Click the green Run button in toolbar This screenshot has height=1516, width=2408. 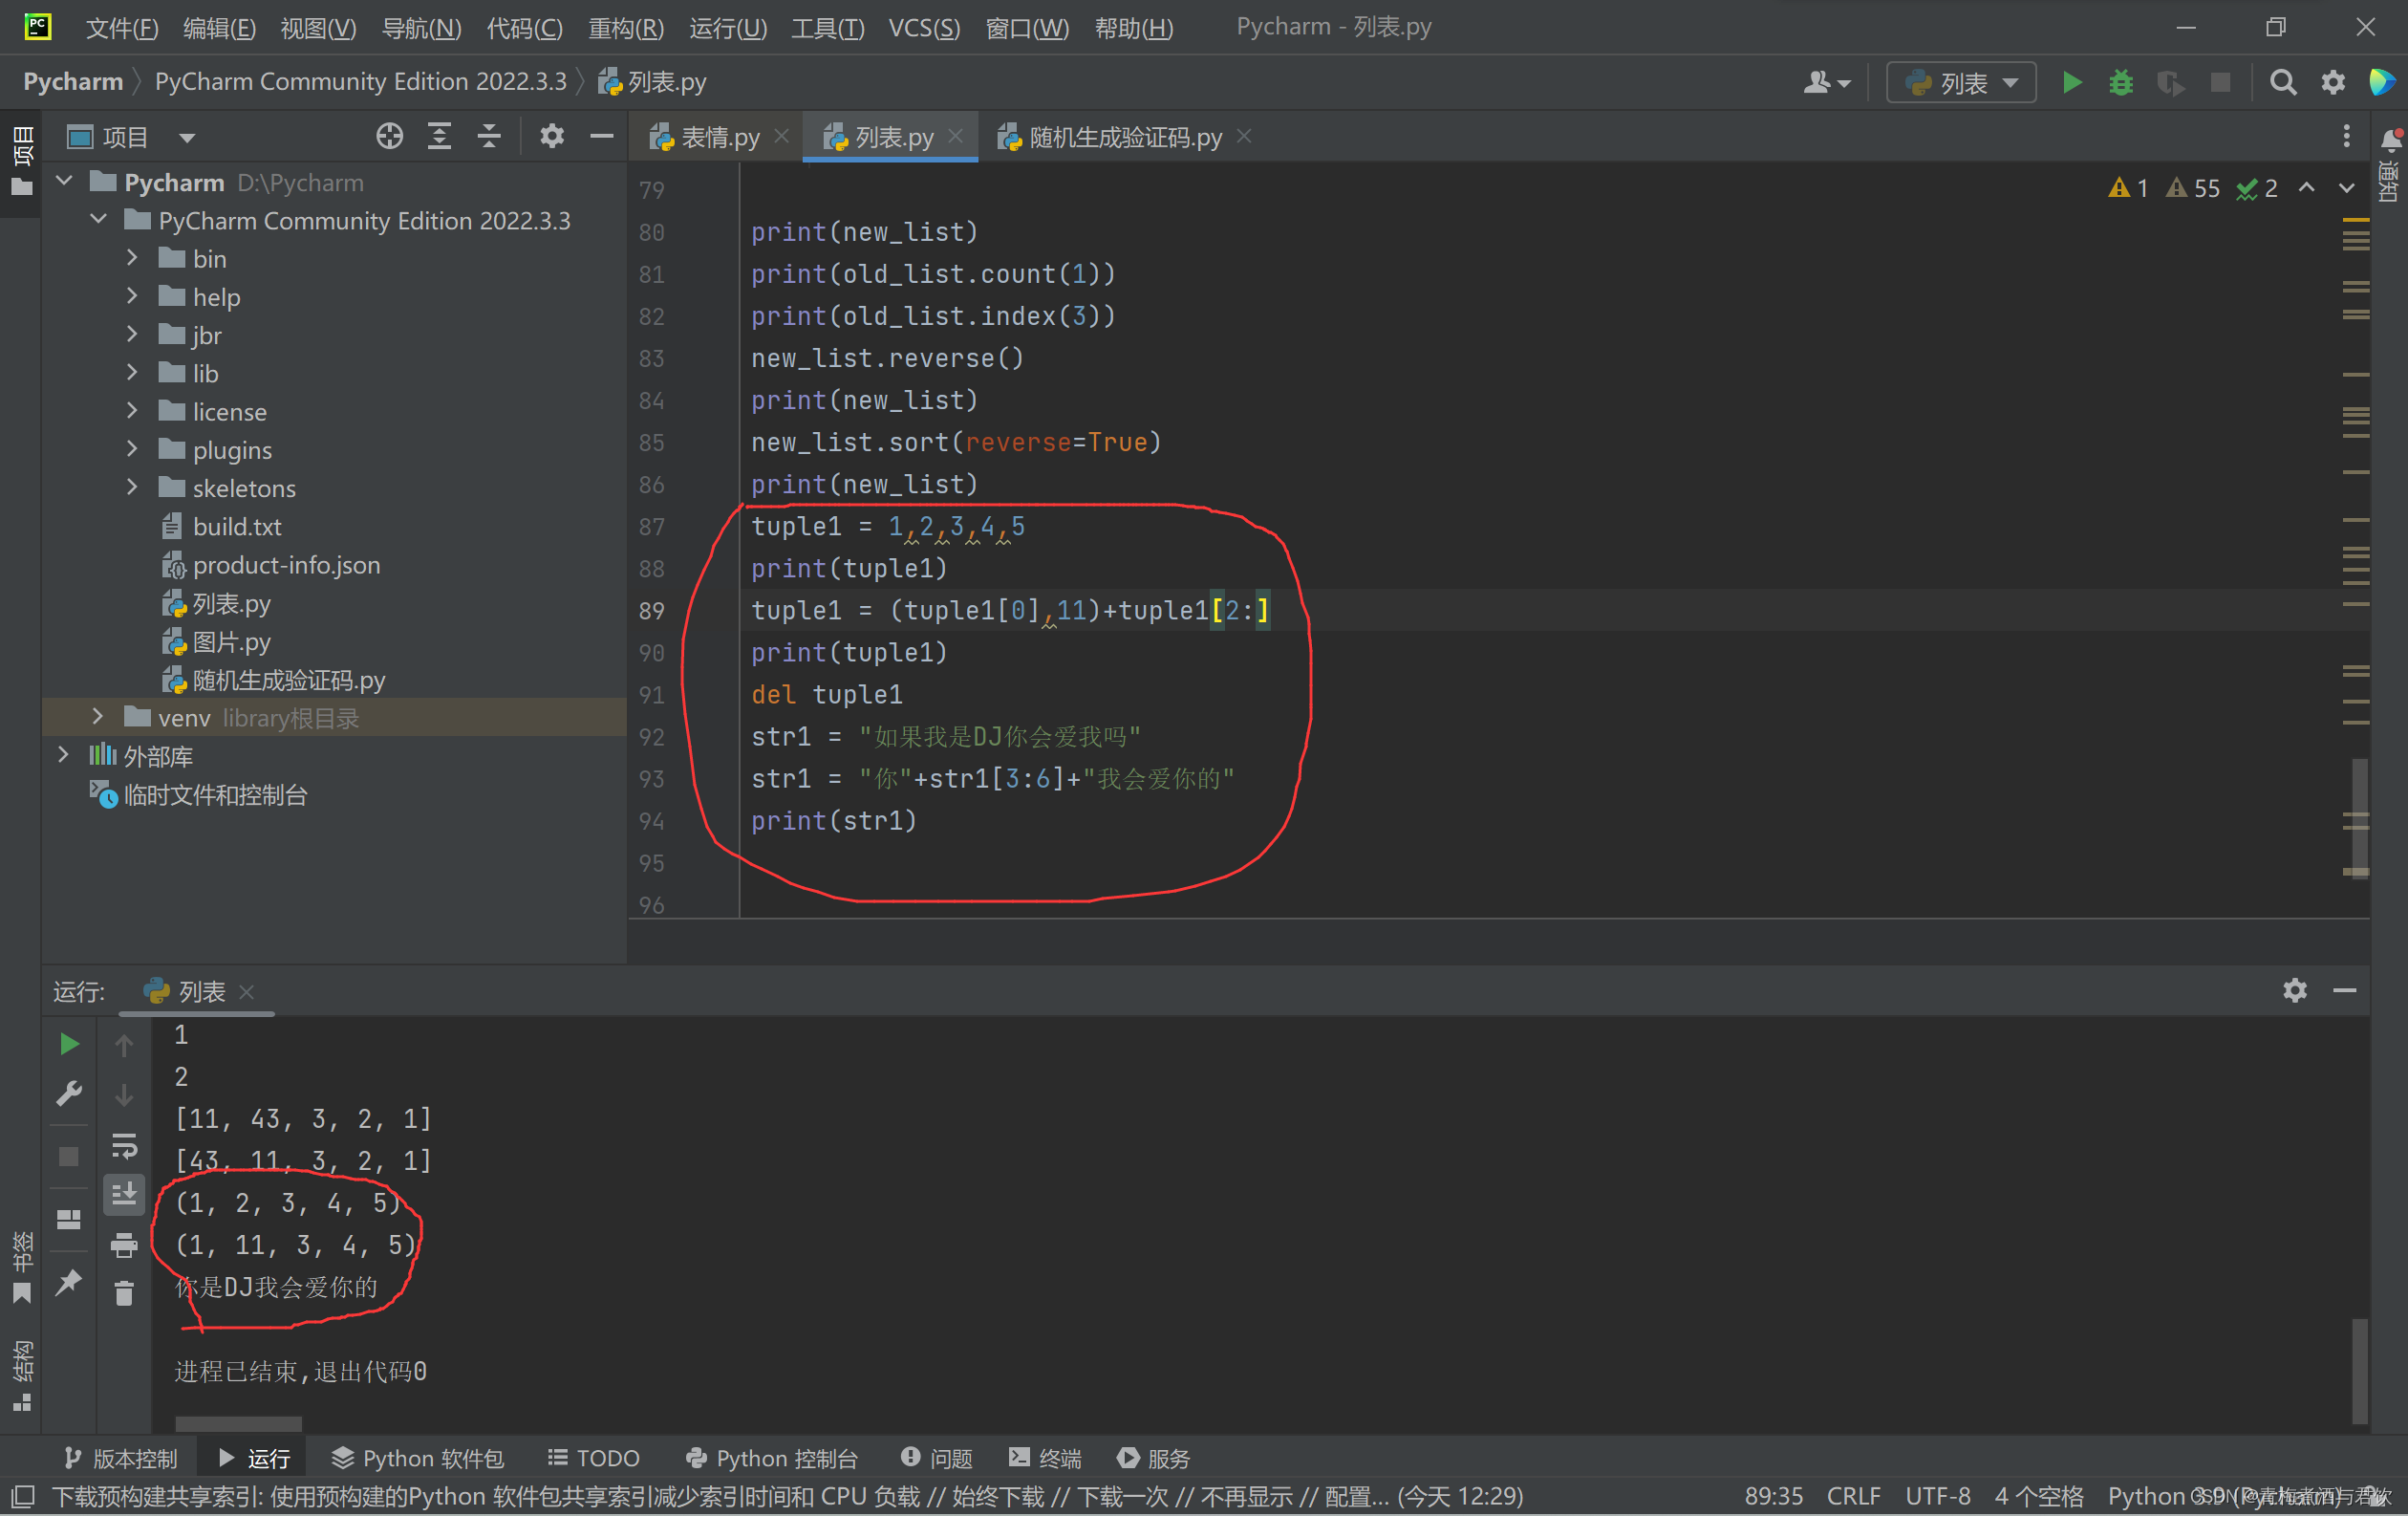point(2072,82)
